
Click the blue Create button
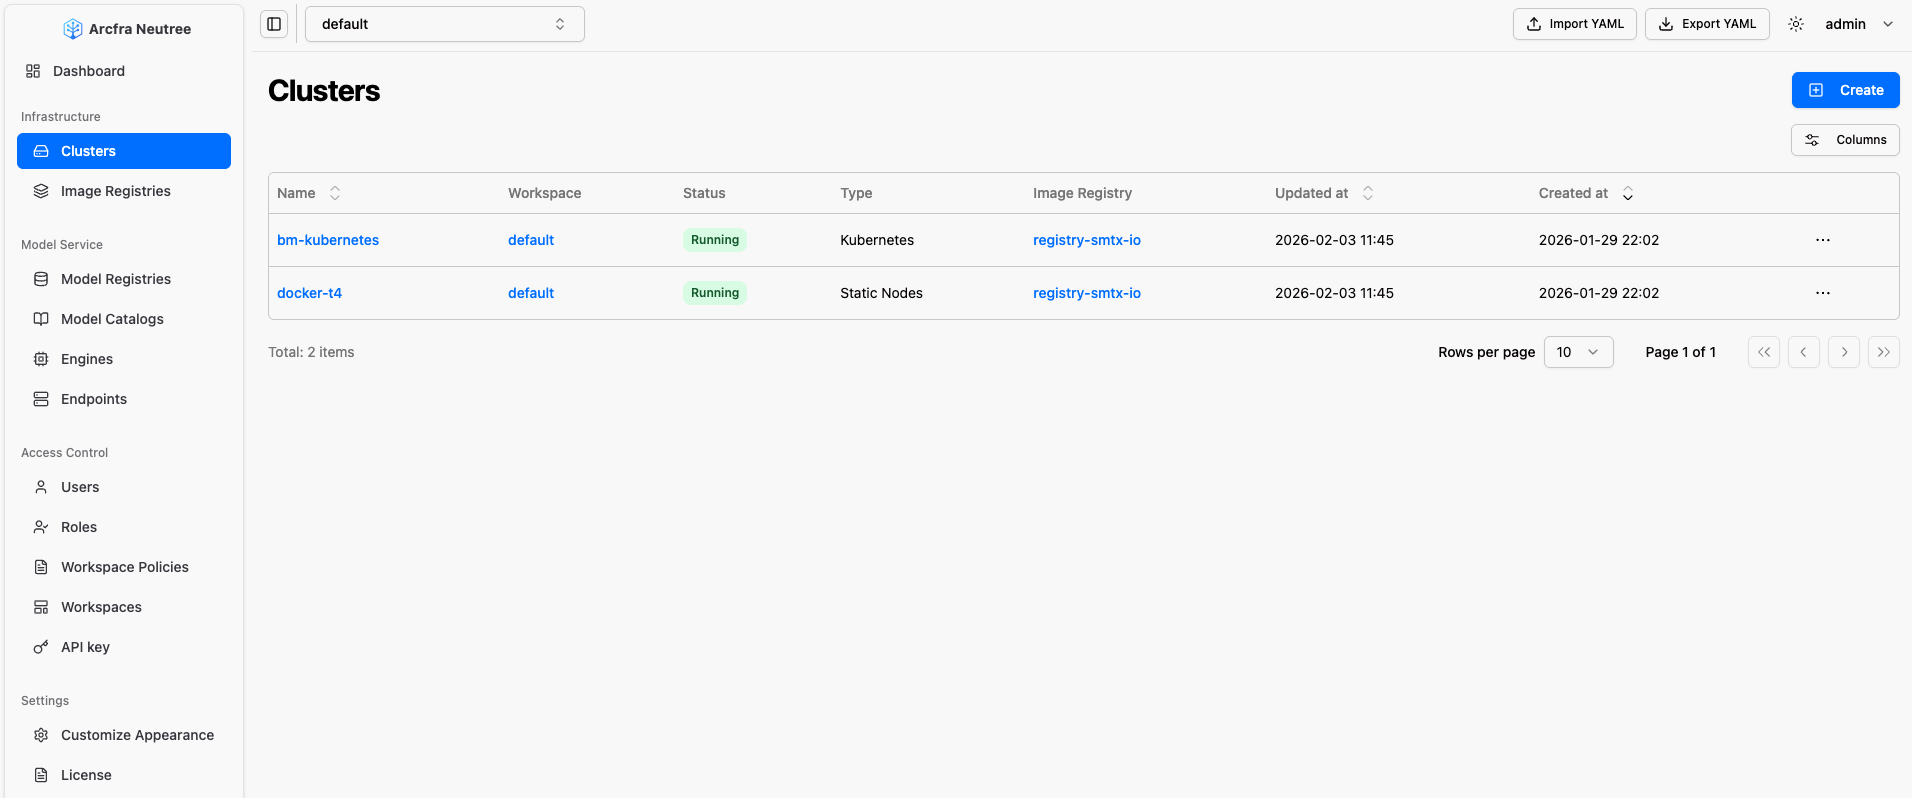pos(1845,90)
